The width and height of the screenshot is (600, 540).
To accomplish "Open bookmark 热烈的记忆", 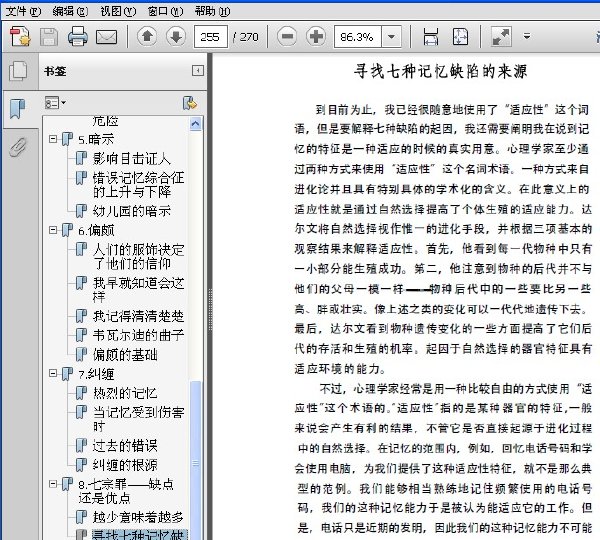I will click(125, 393).
